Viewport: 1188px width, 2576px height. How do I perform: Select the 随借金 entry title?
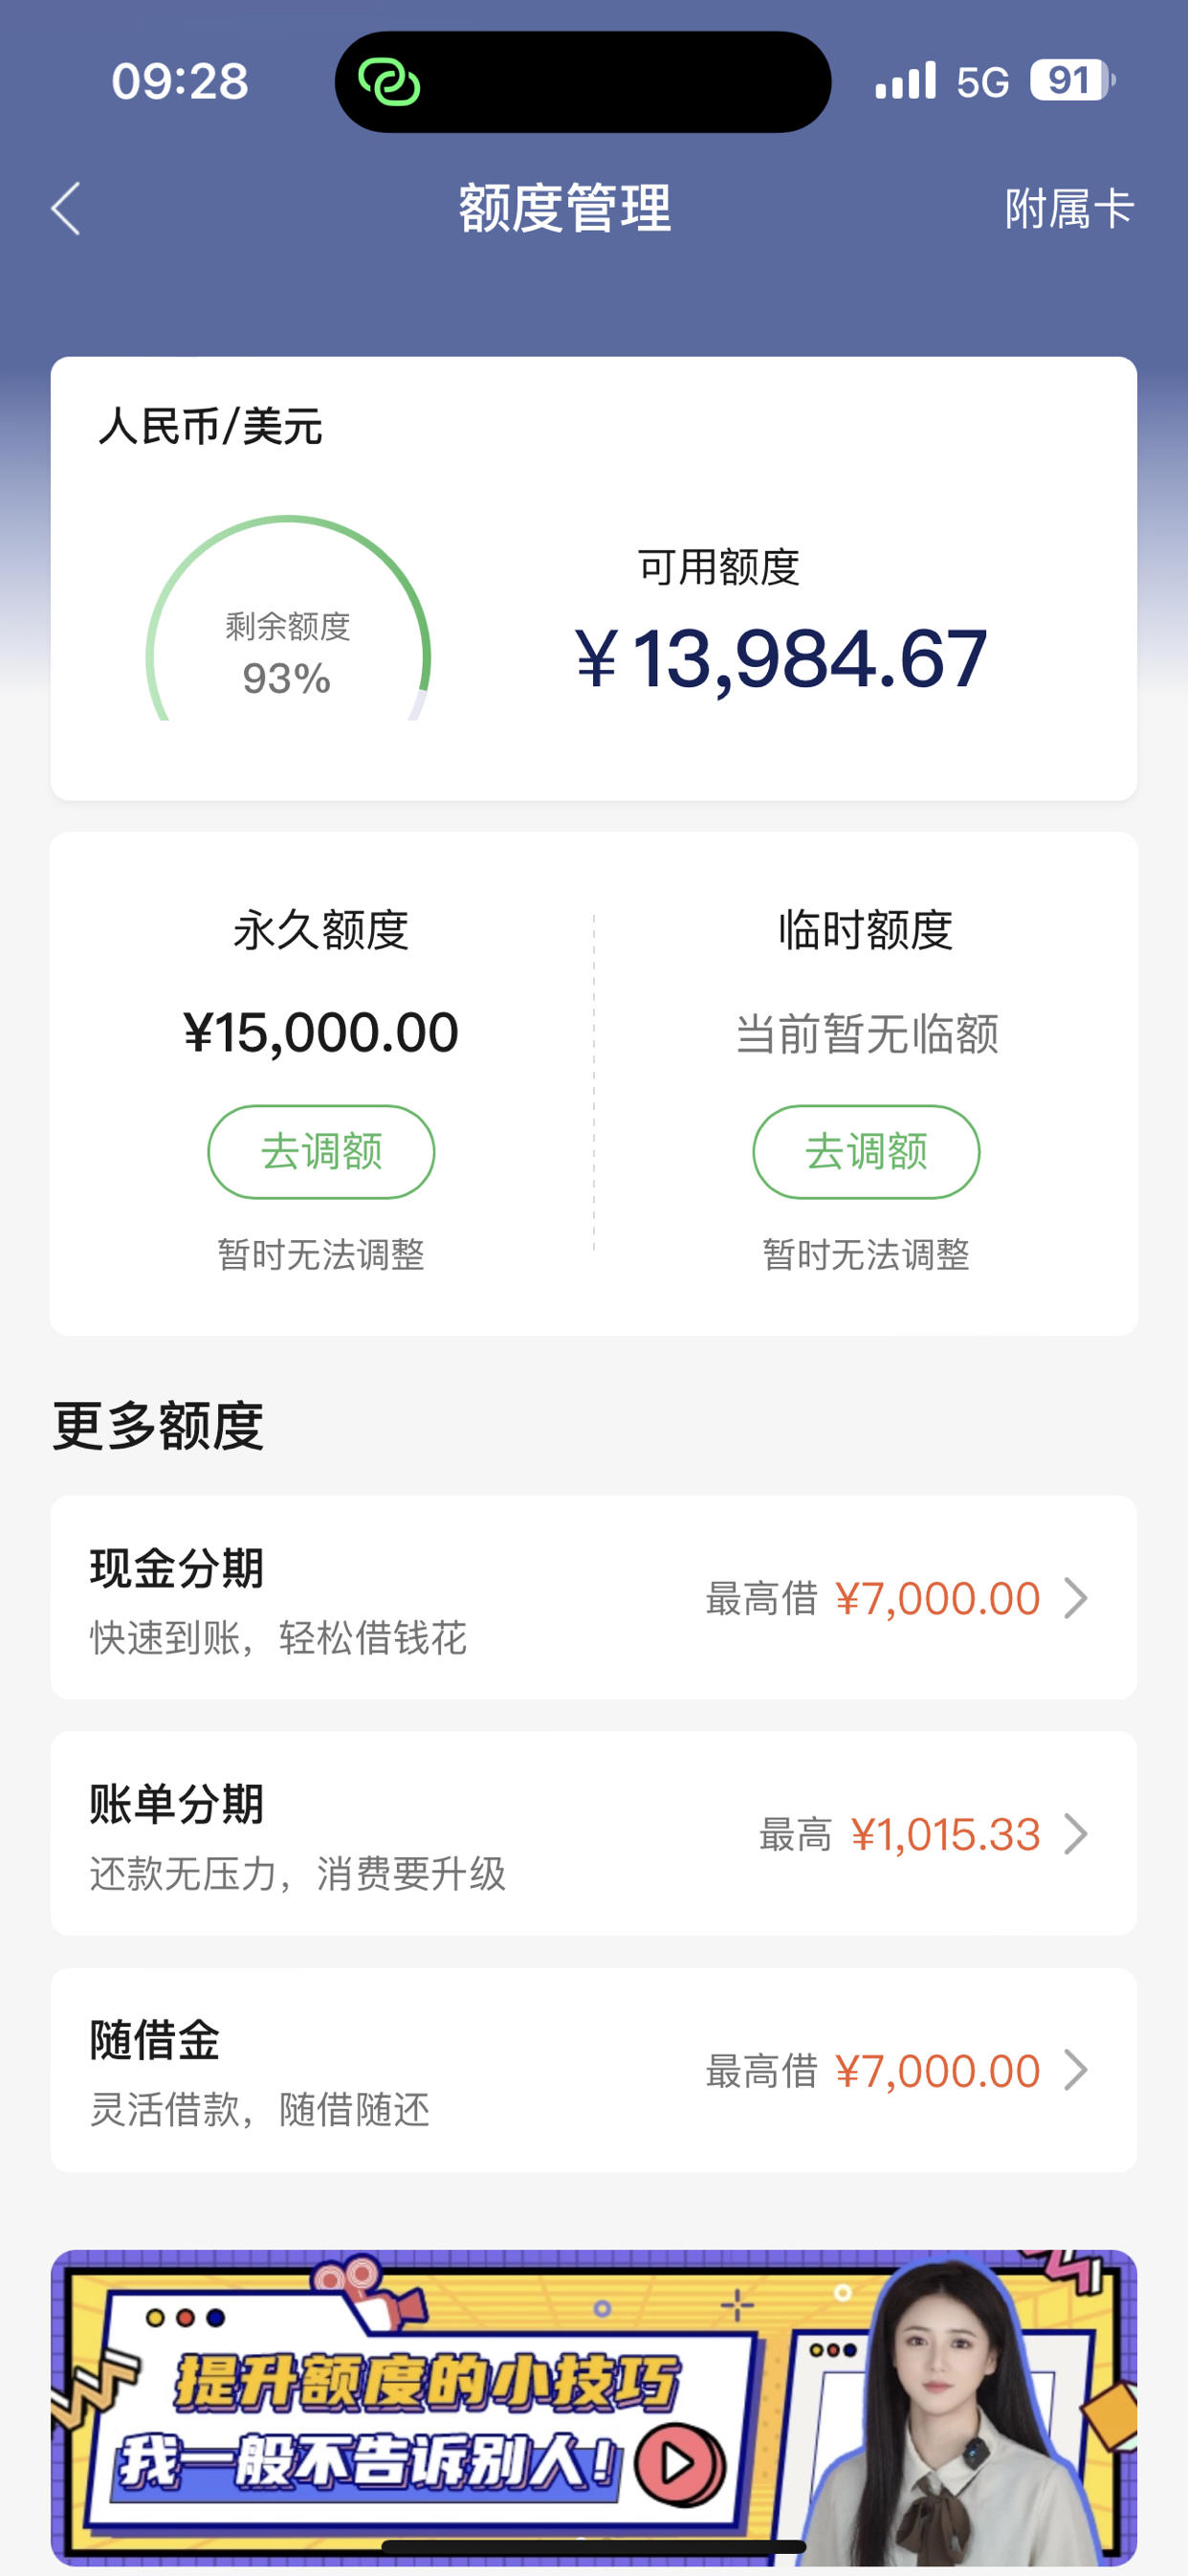click(155, 2040)
